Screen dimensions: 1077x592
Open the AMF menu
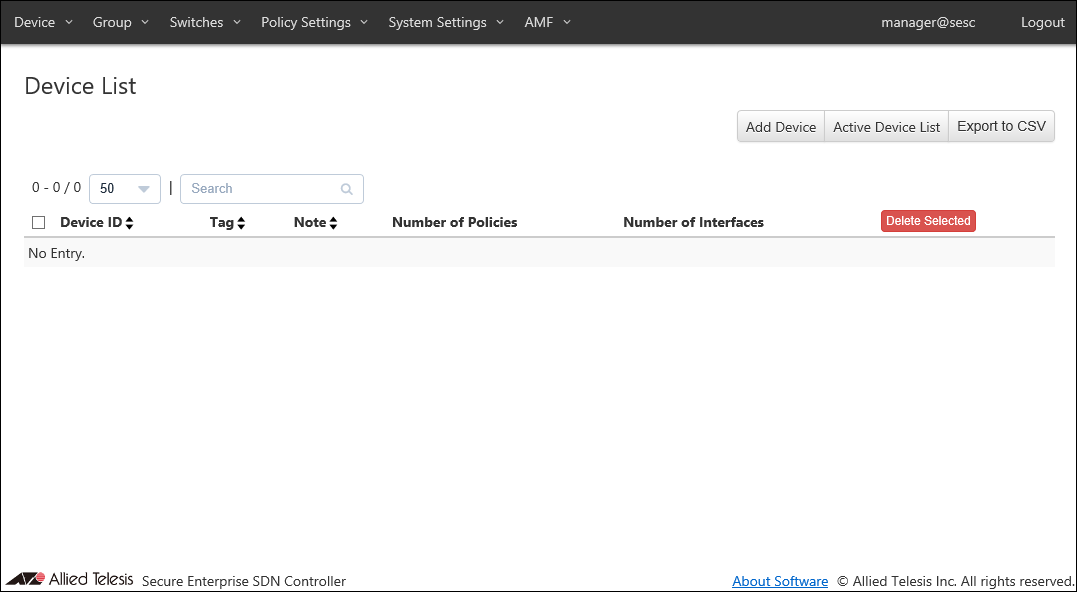click(547, 22)
